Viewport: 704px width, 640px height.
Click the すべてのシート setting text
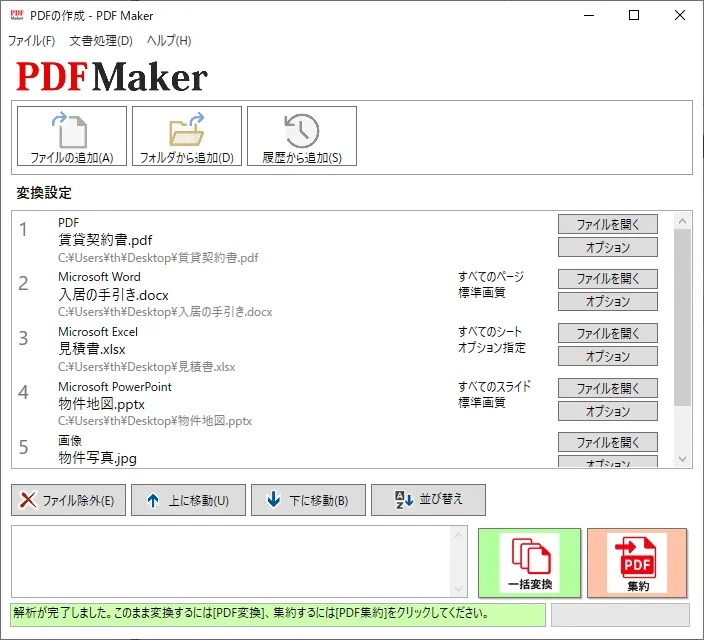coord(490,332)
